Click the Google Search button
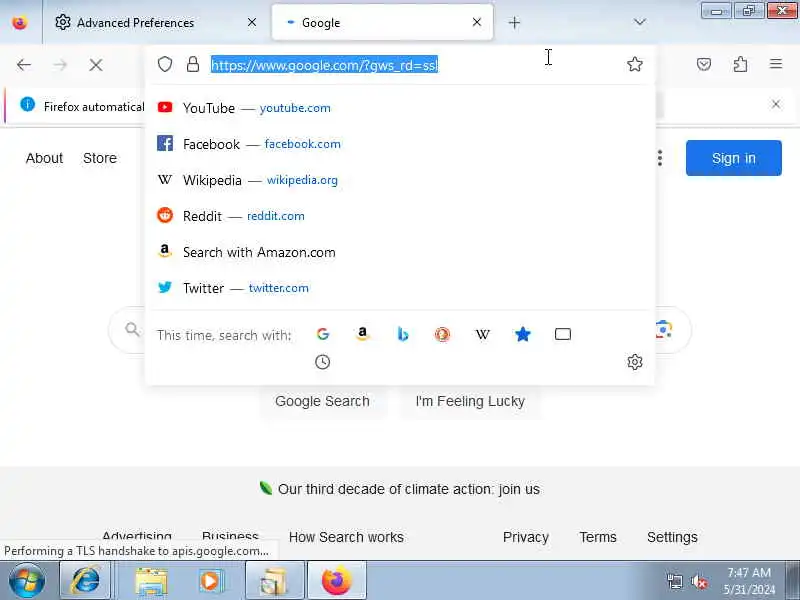The width and height of the screenshot is (800, 600). click(x=322, y=401)
